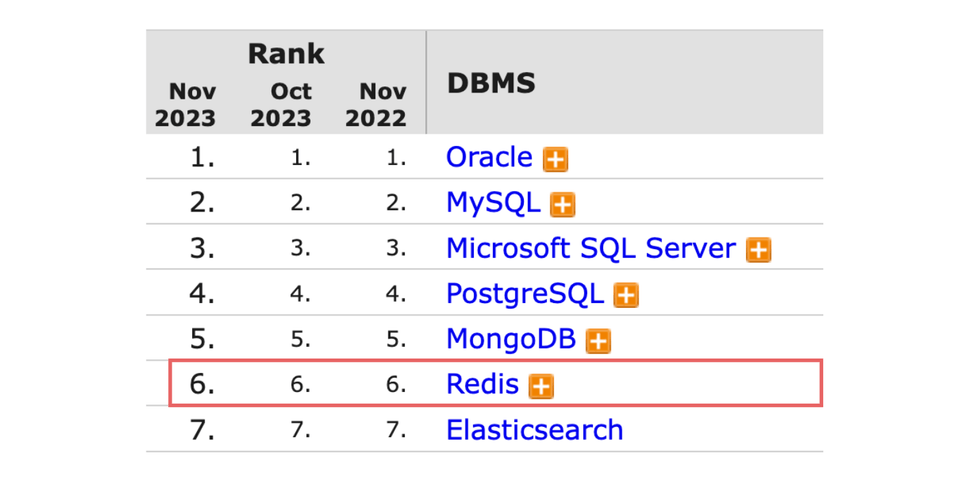Click plus icon beside Microsoft SQL Server
The width and height of the screenshot is (960, 501).
[x=759, y=249]
